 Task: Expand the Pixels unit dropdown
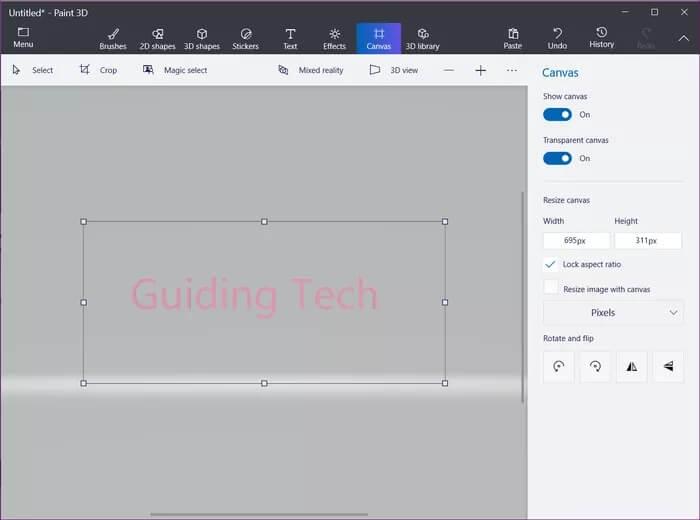click(x=613, y=312)
